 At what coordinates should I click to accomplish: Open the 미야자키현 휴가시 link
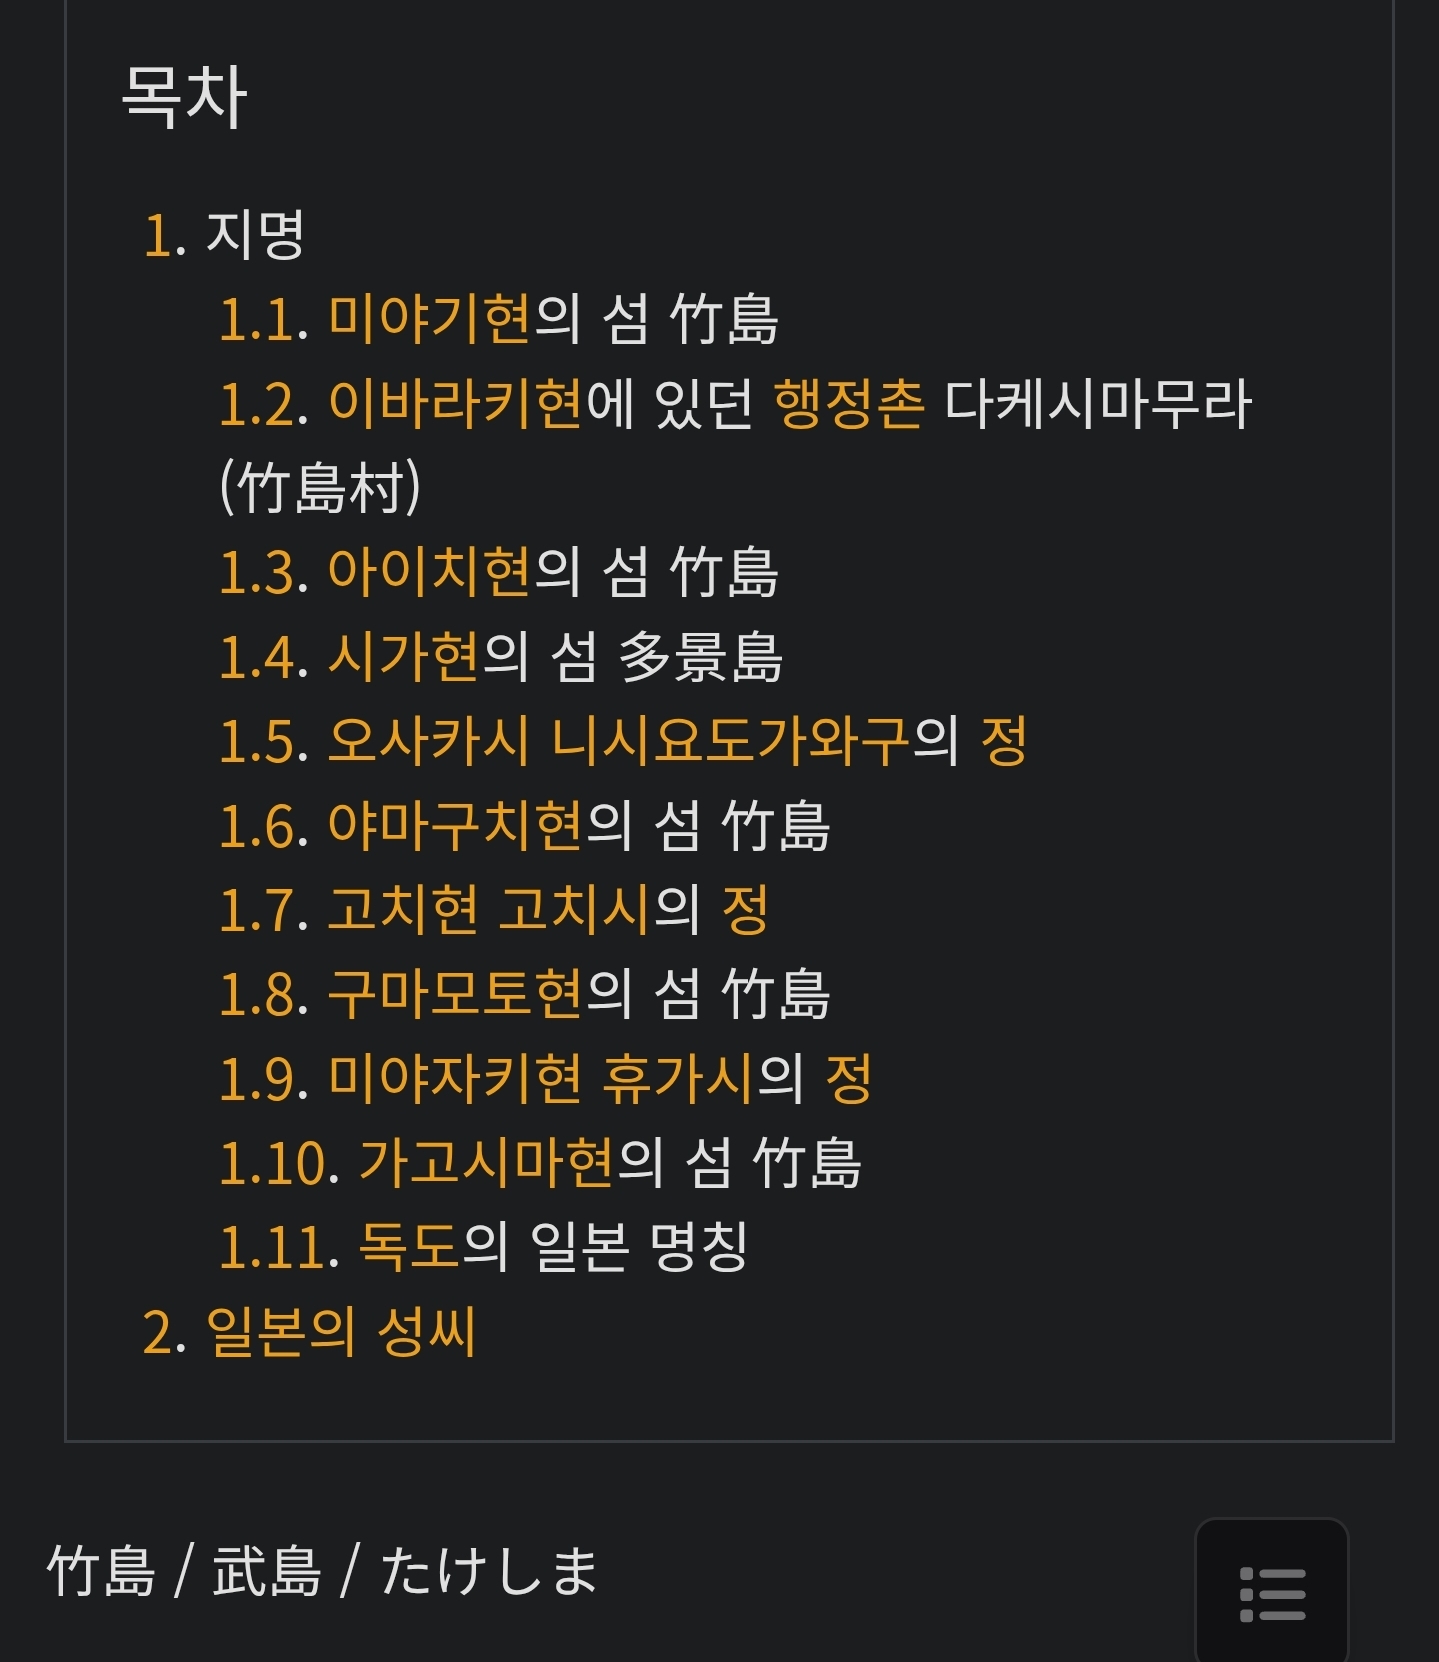541,1079
